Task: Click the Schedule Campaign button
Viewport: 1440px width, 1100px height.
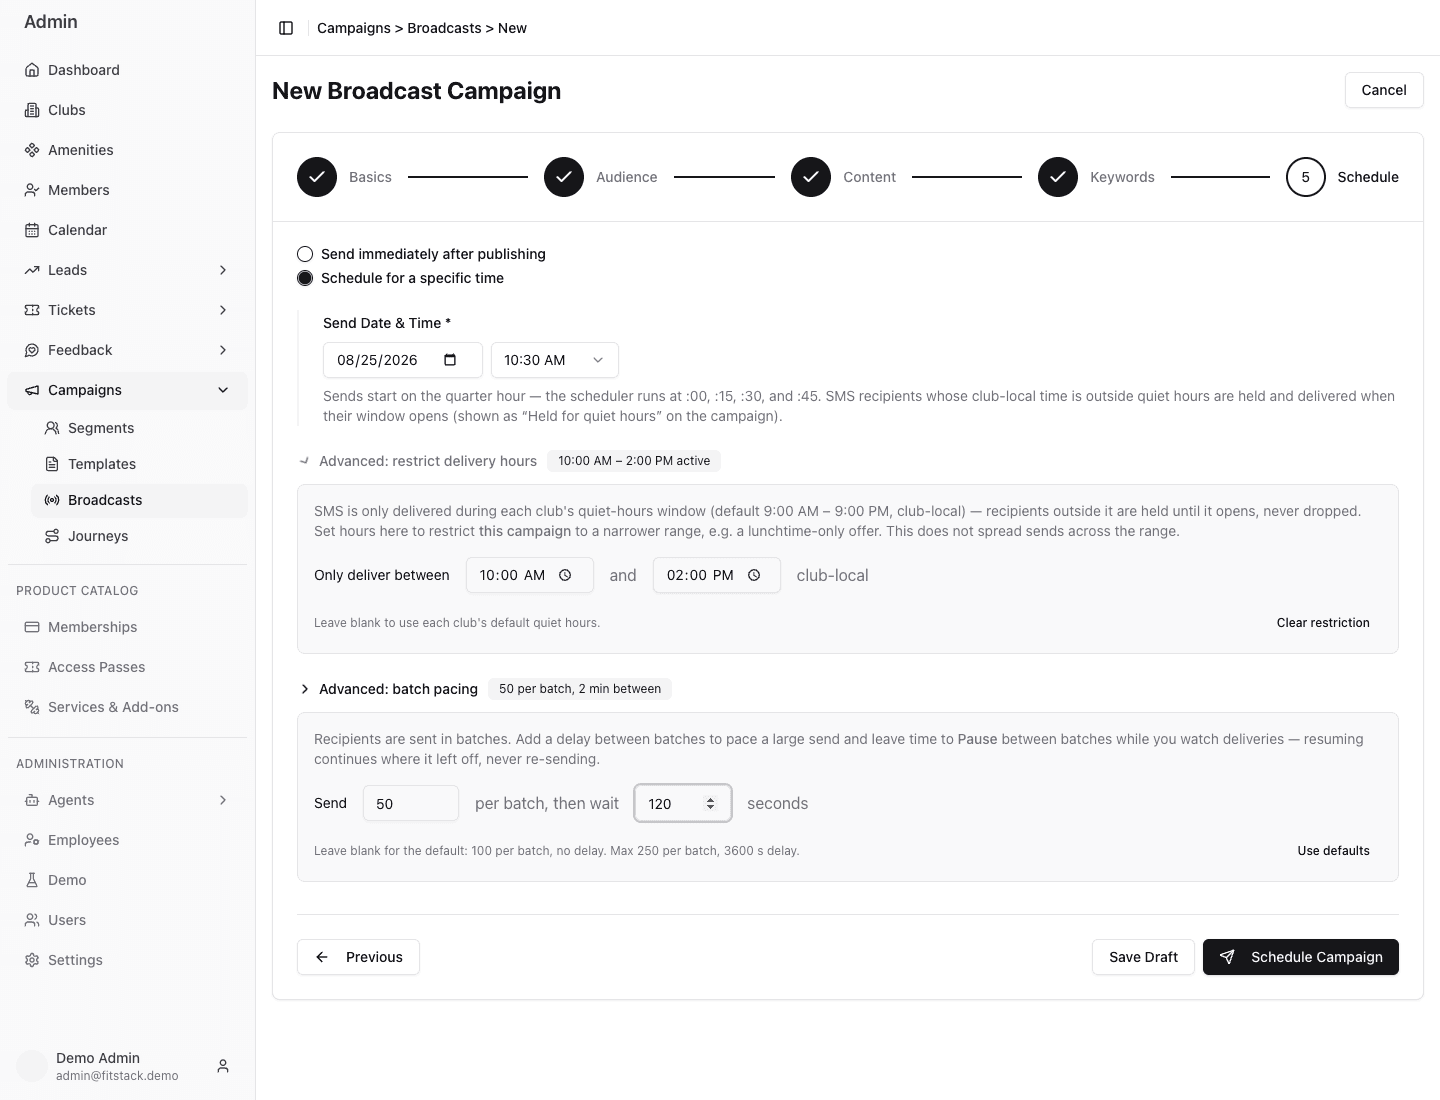Action: pos(1301,957)
